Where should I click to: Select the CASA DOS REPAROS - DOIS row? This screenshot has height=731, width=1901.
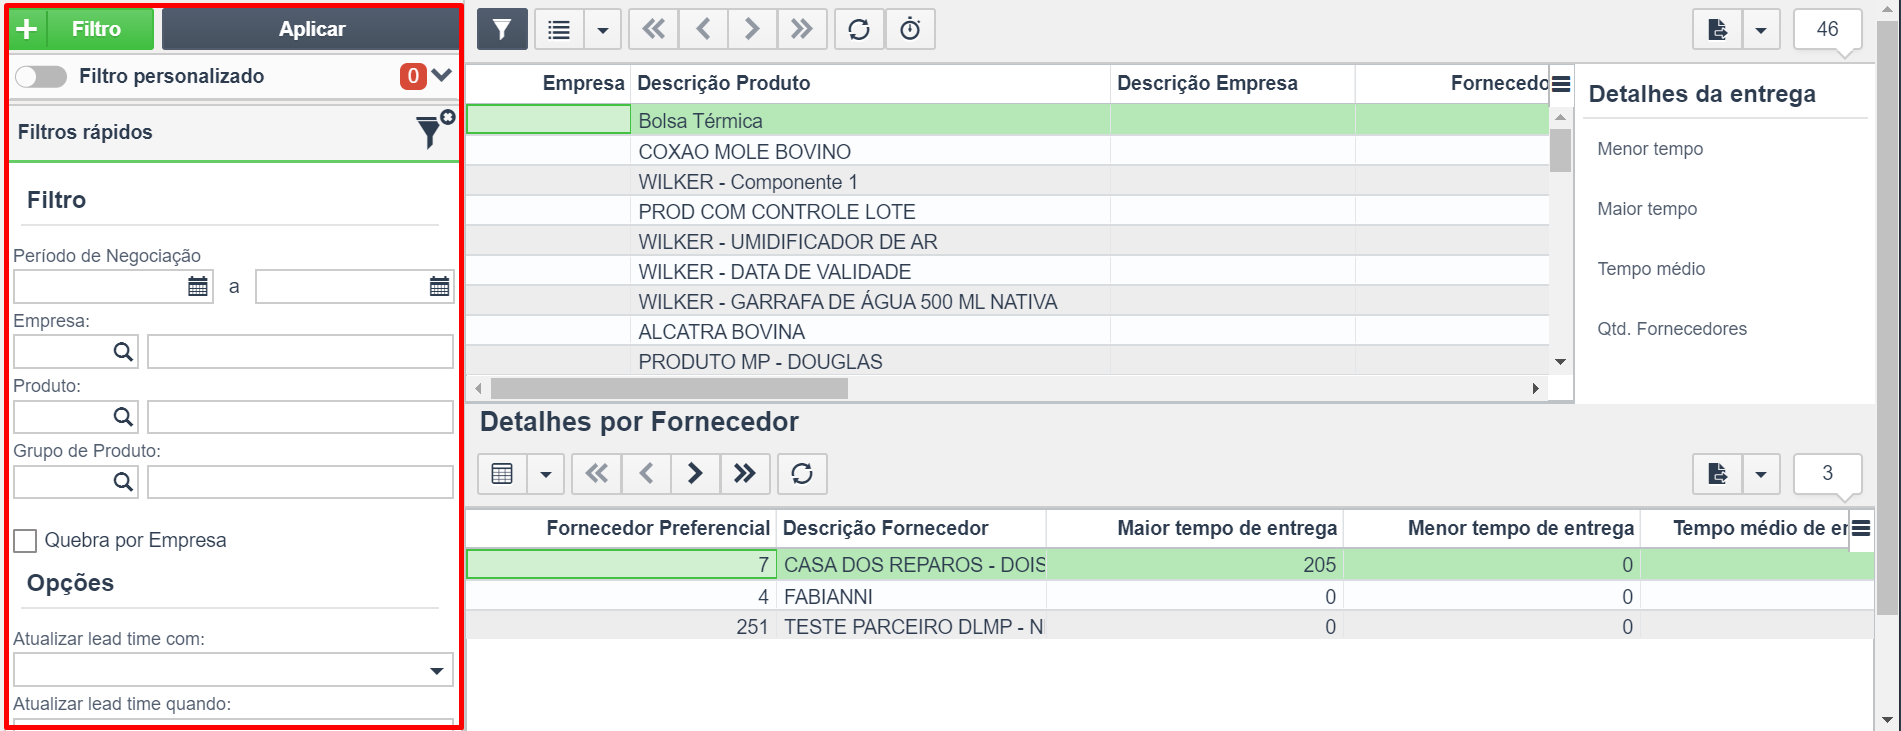tap(1170, 565)
